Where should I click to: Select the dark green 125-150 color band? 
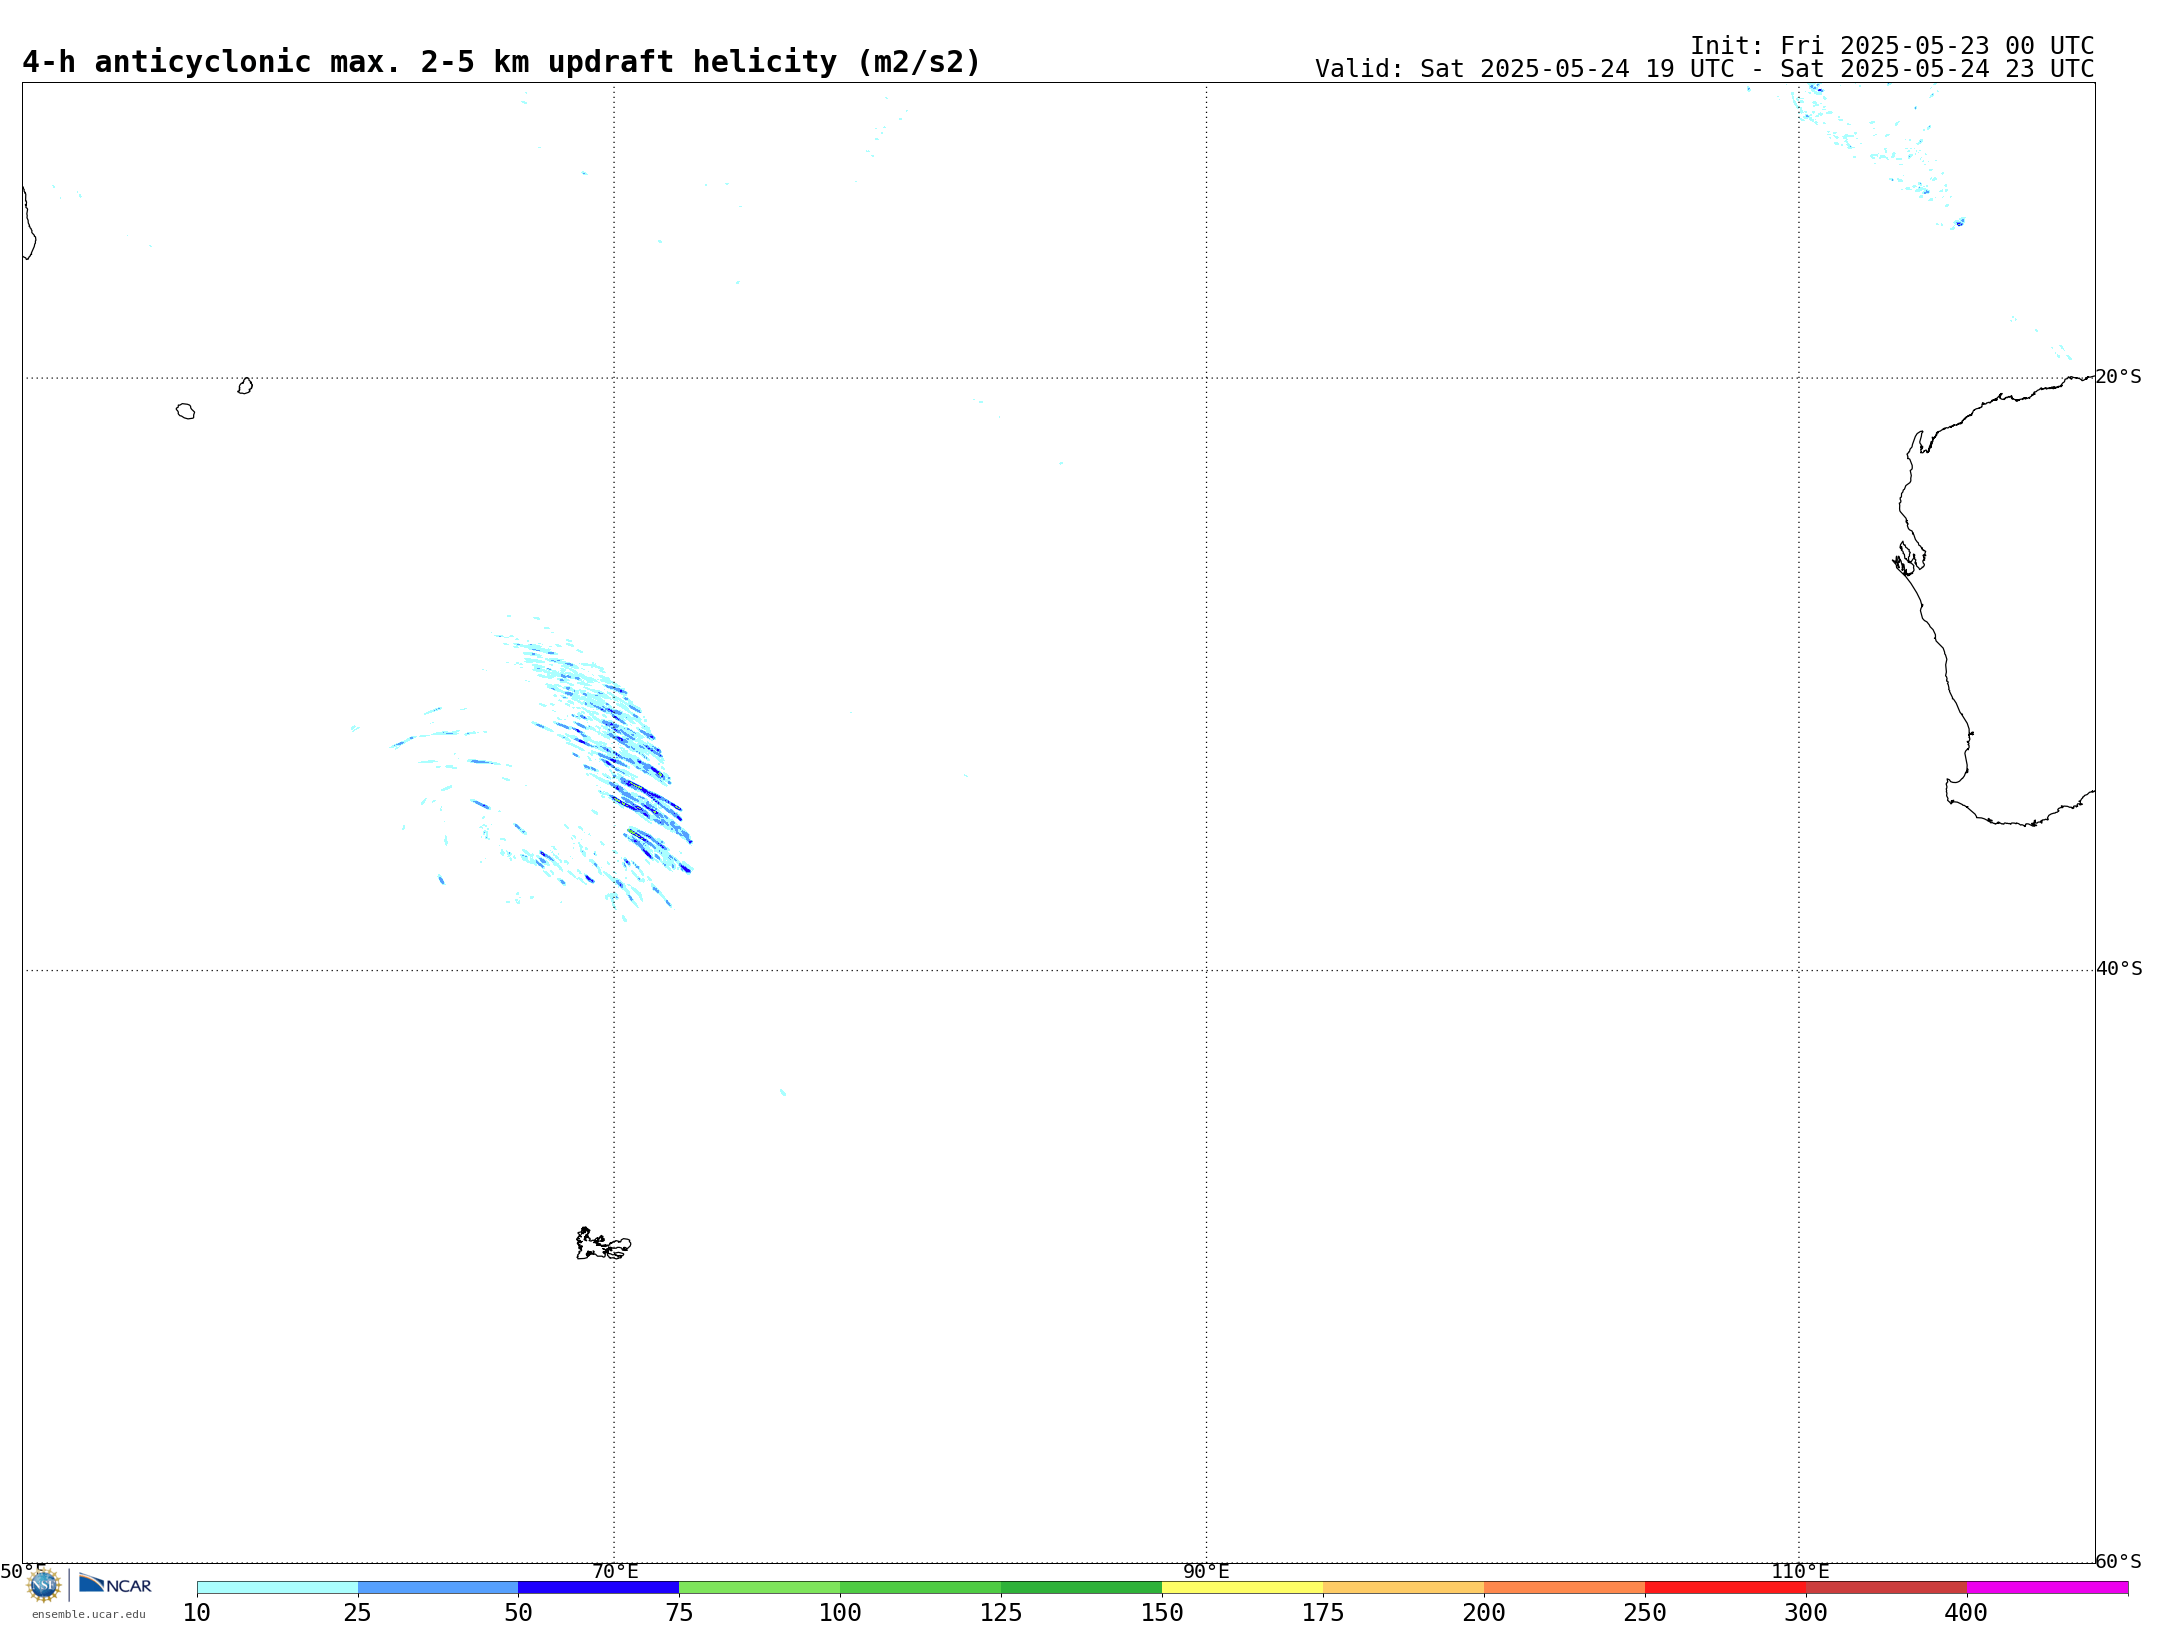(x=1082, y=1587)
